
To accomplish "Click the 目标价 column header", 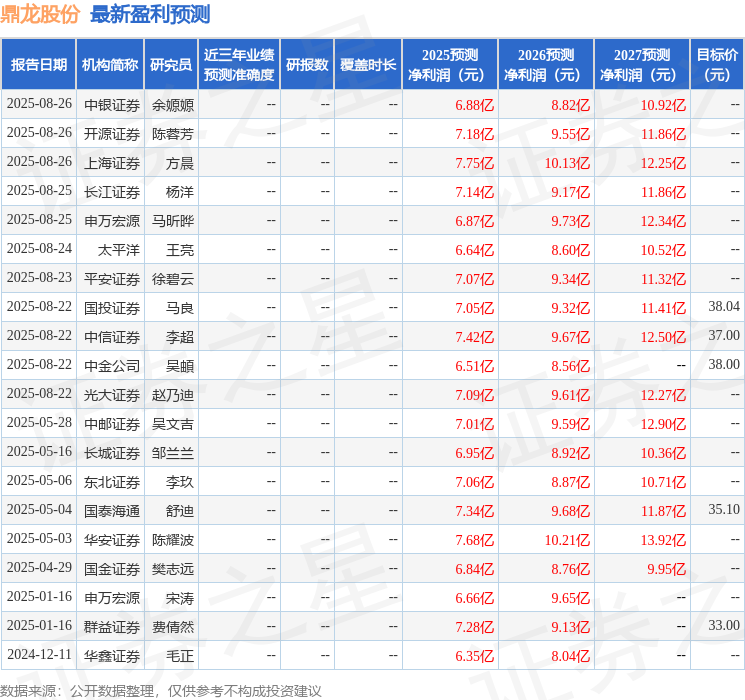I will tap(716, 65).
